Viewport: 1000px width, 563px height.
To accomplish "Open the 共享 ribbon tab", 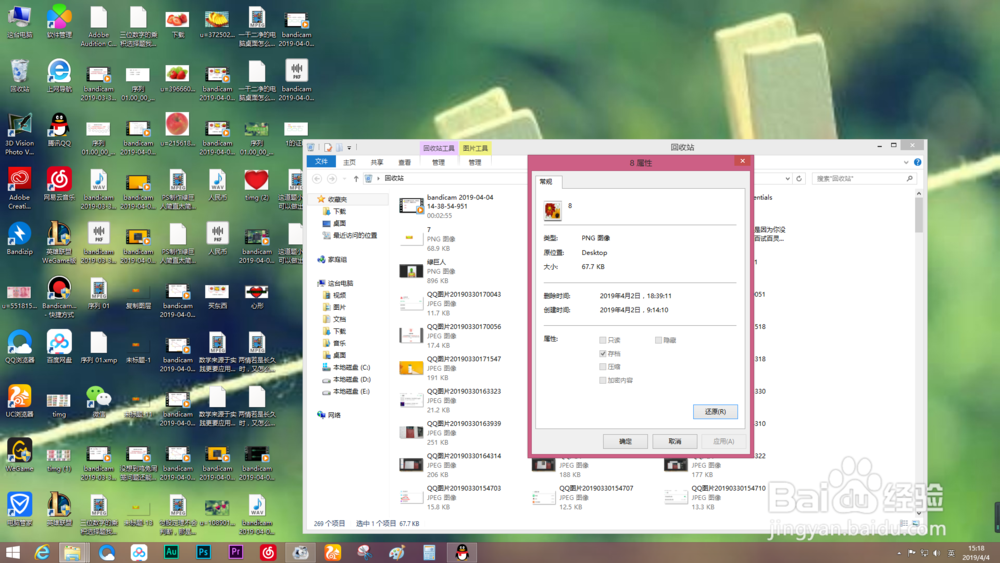I will pos(377,163).
